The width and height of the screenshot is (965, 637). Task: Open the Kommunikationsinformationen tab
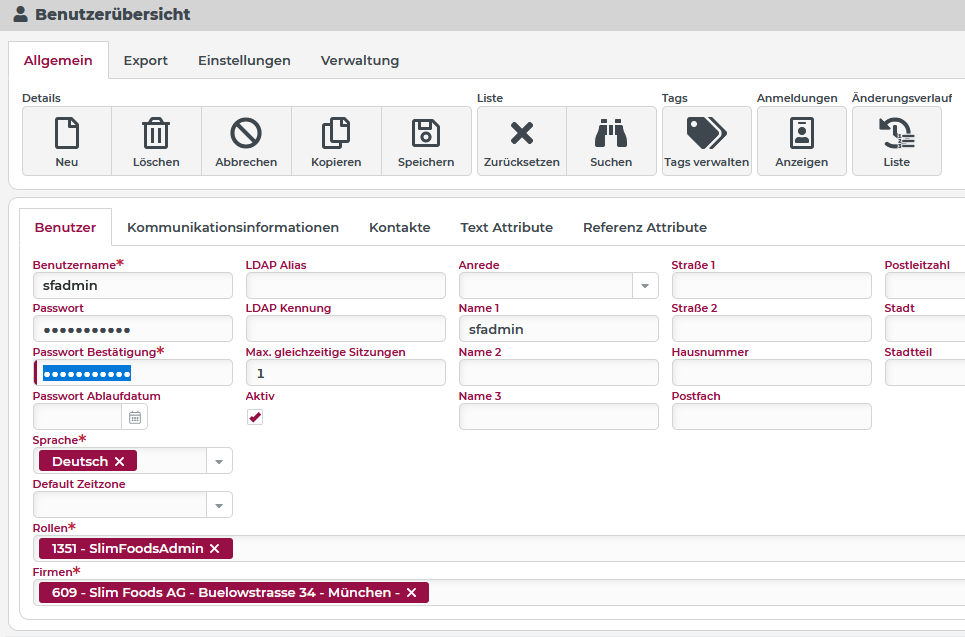(x=233, y=227)
